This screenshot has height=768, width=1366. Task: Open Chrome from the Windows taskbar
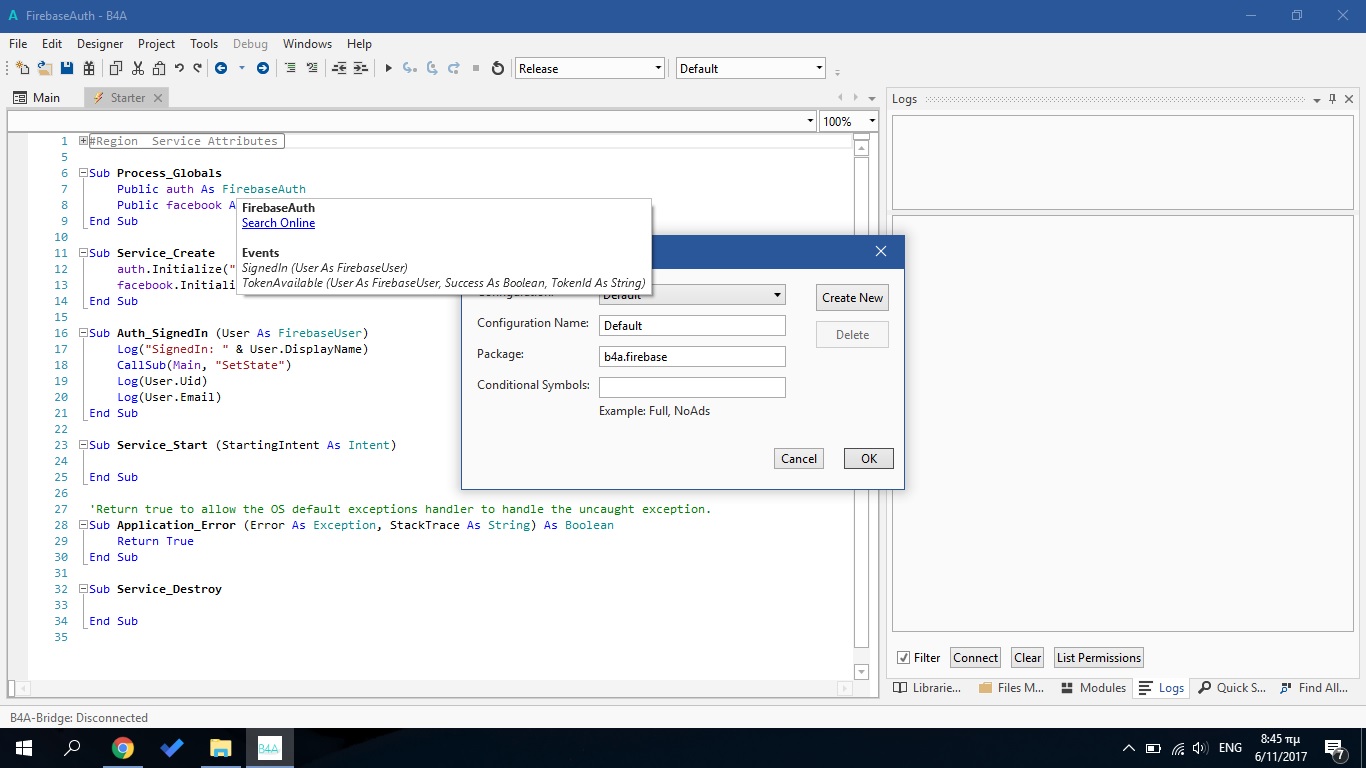tap(123, 748)
